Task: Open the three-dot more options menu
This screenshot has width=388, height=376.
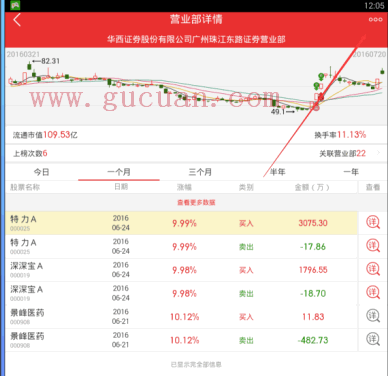Action: (x=375, y=19)
